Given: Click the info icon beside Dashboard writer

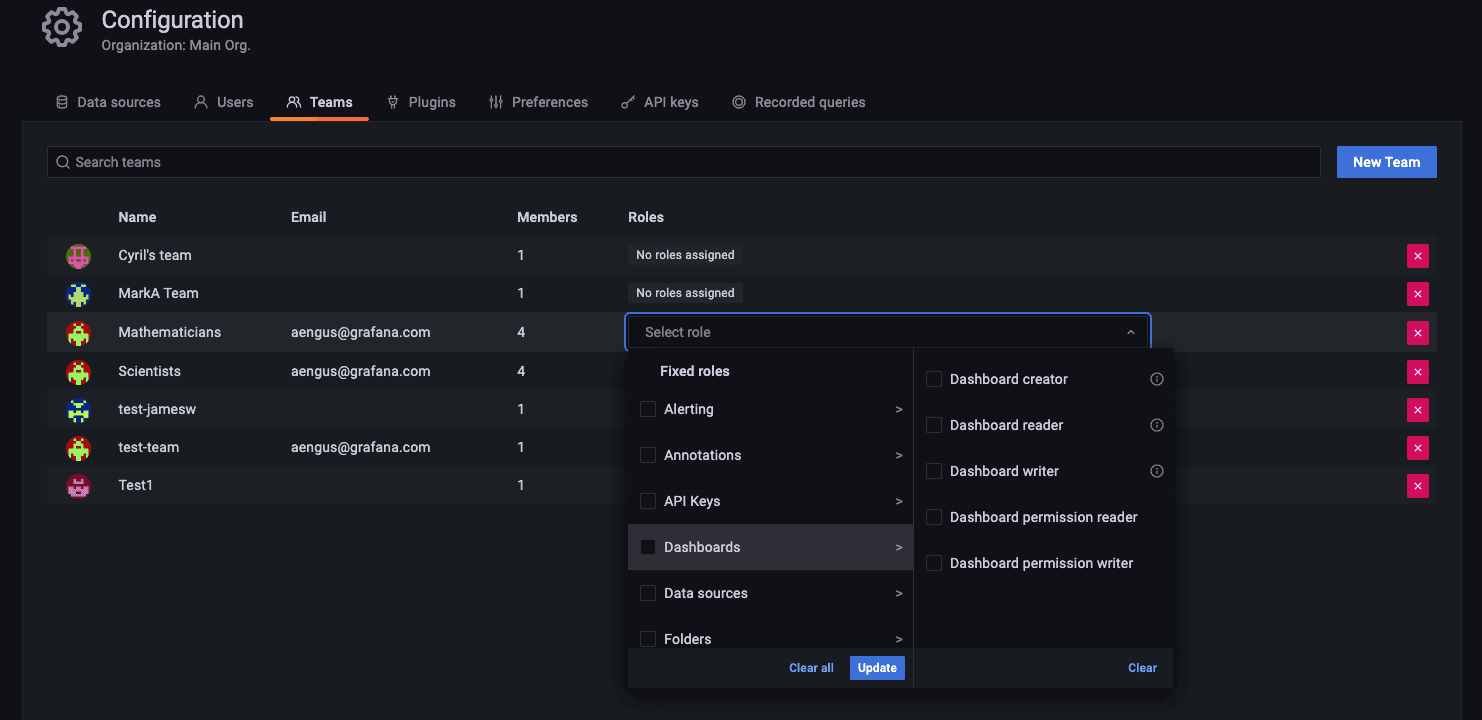Looking at the screenshot, I should [1156, 471].
